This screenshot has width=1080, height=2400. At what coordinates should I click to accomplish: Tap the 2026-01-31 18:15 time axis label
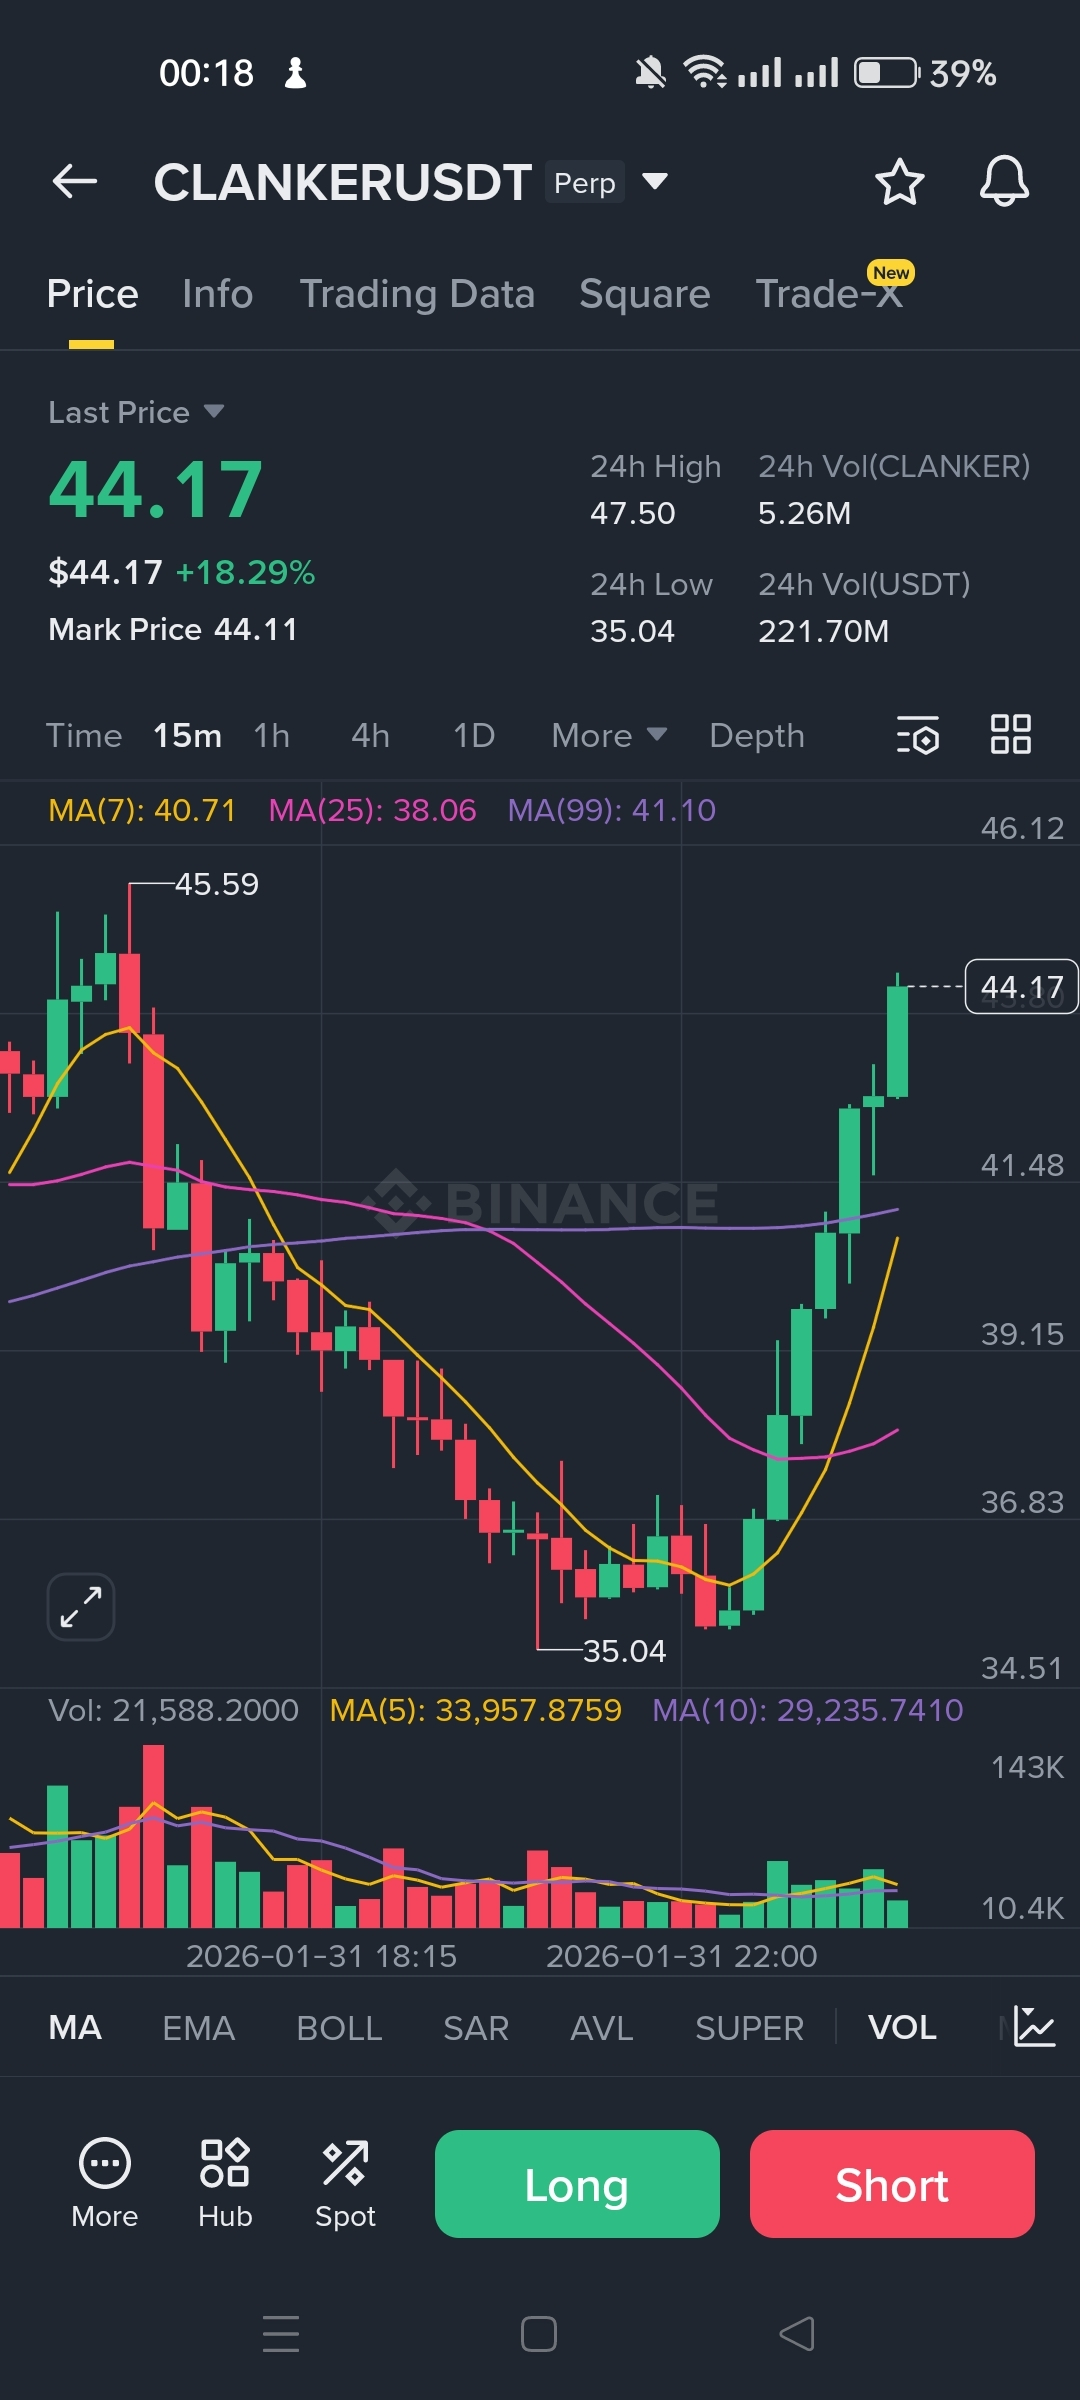click(321, 1955)
